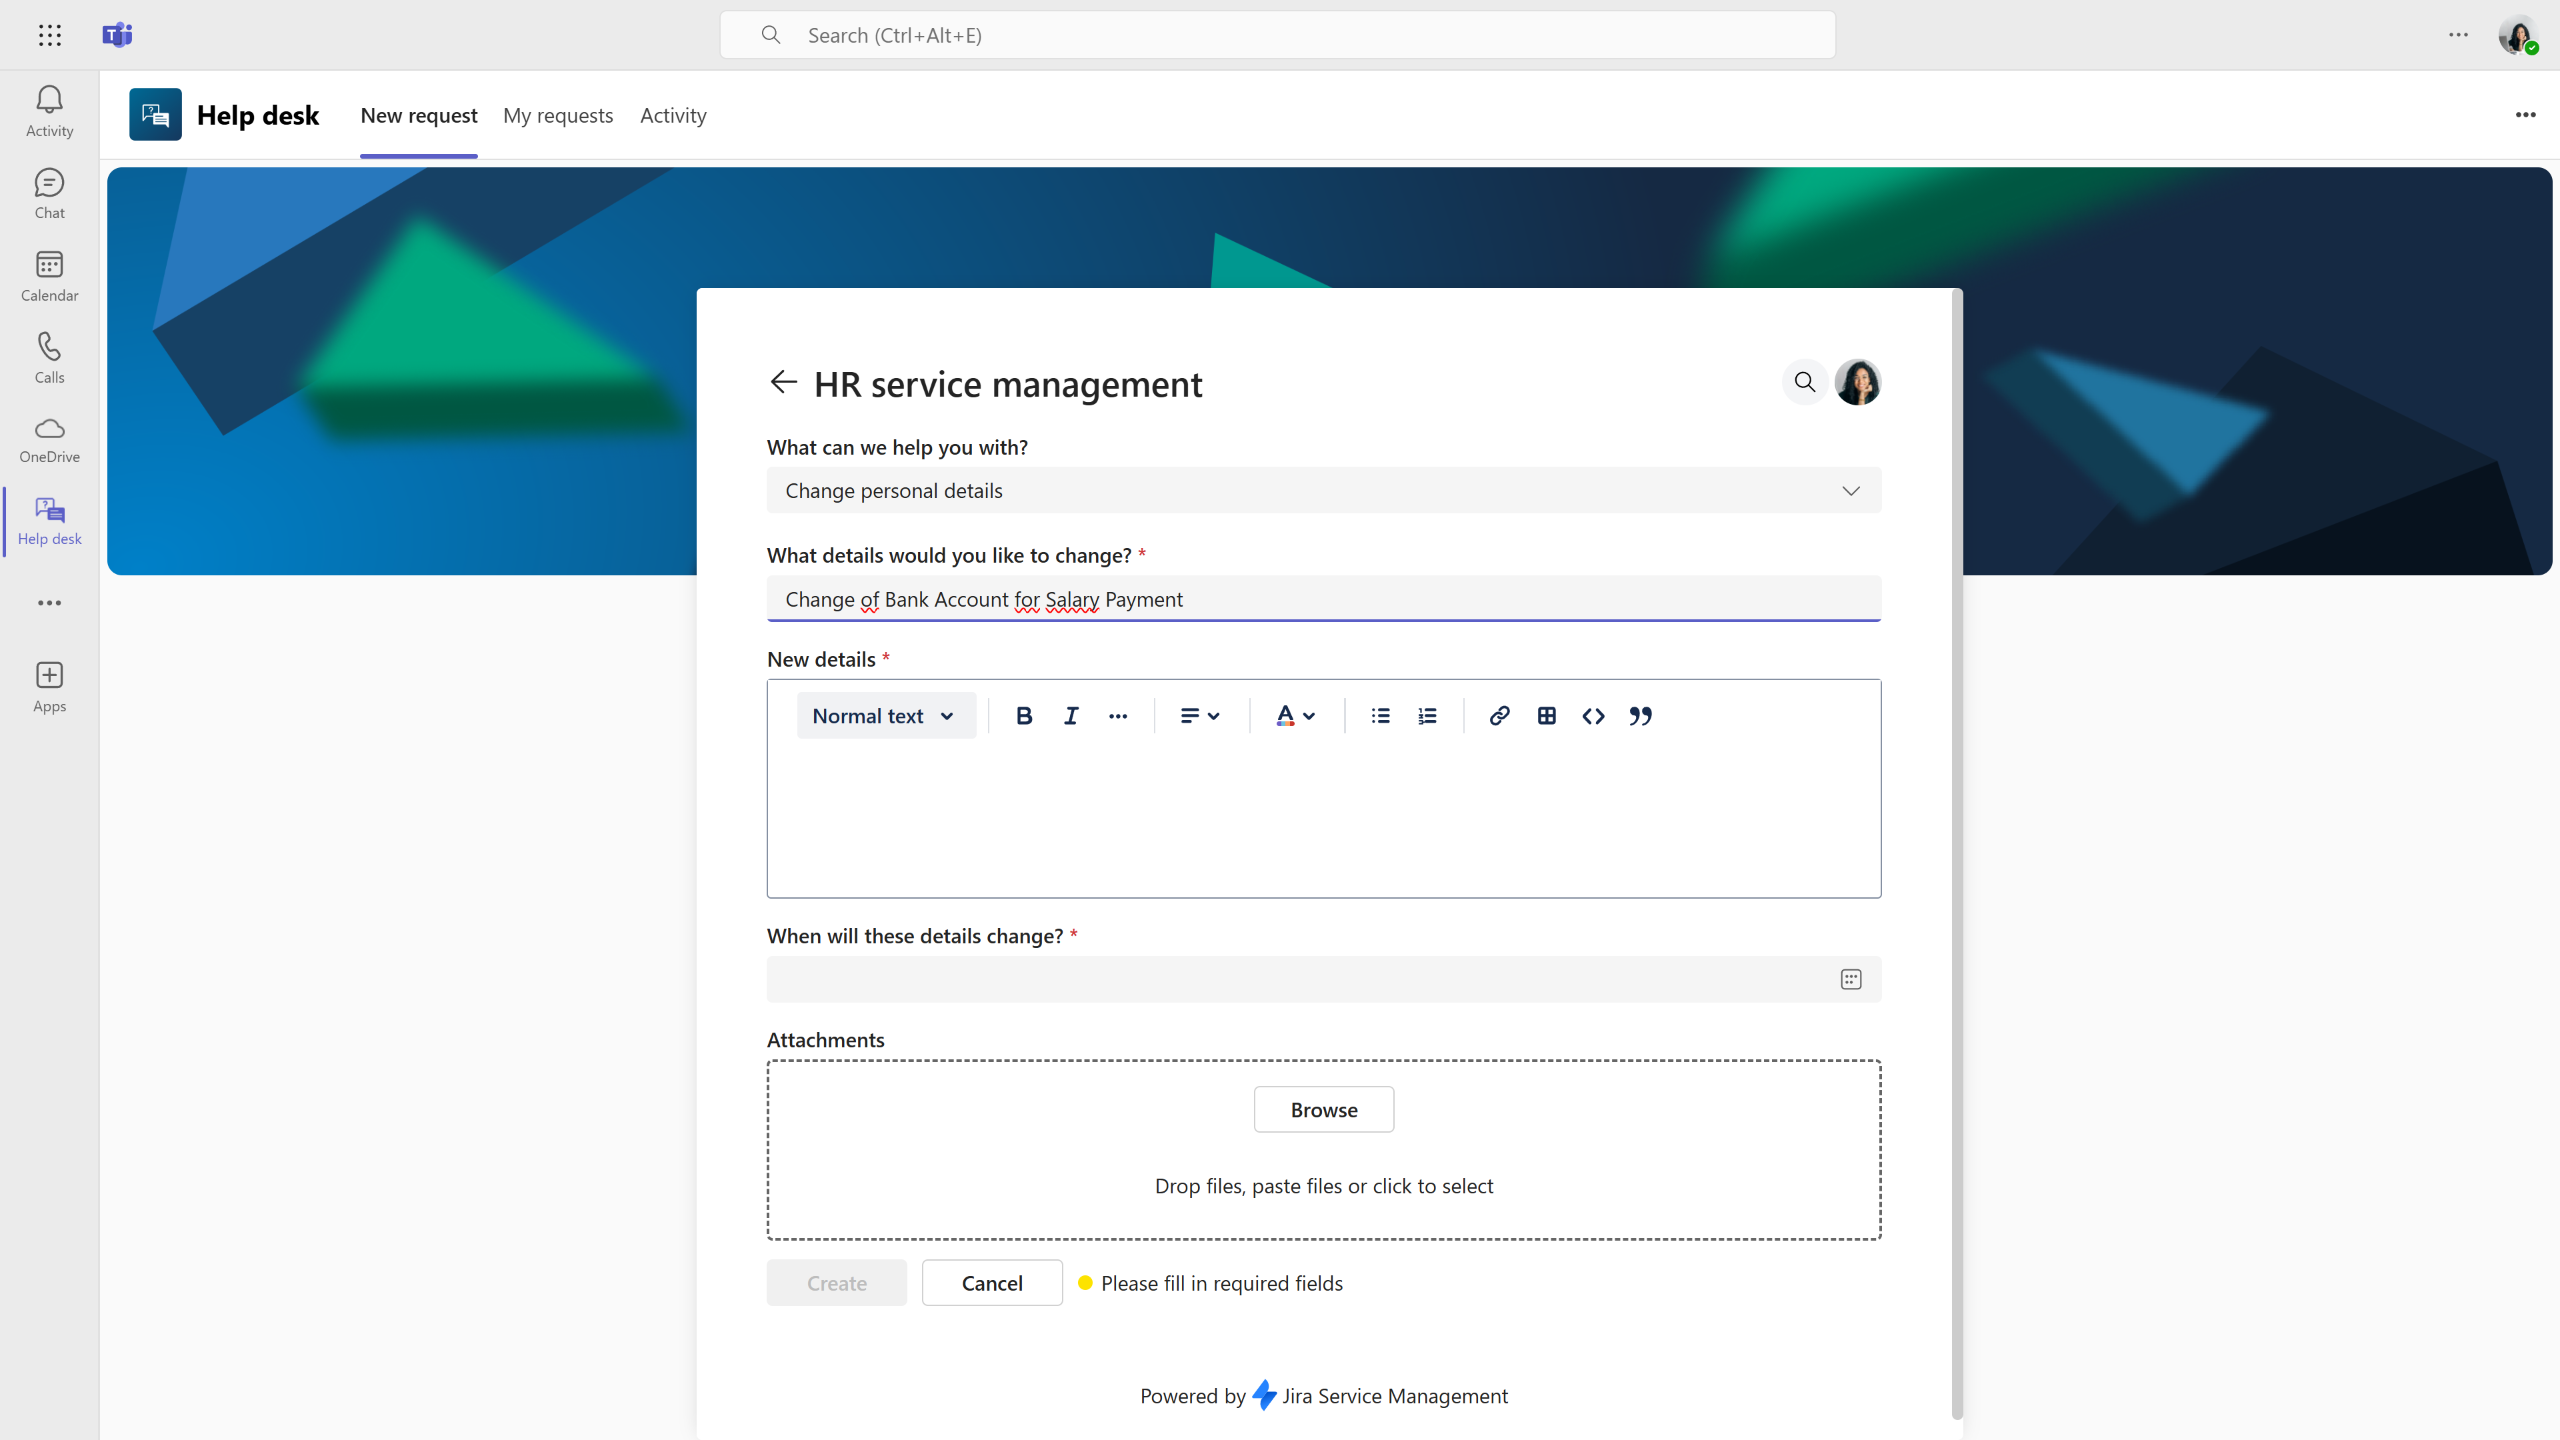Insert a table in the editor
Image resolution: width=2560 pixels, height=1440 pixels.
(x=1546, y=716)
